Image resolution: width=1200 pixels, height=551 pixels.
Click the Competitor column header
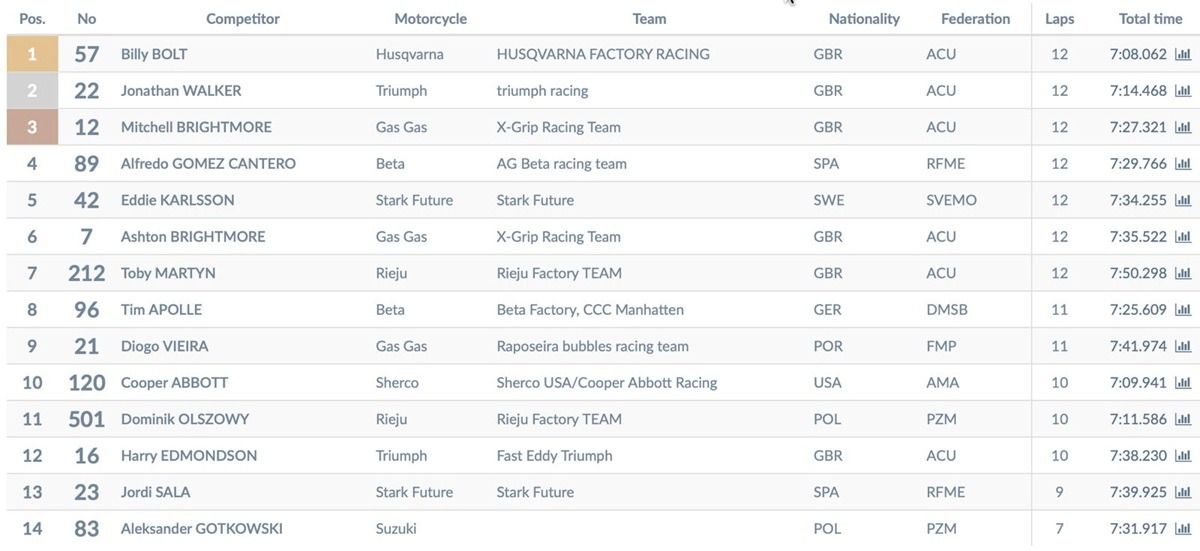coord(243,18)
